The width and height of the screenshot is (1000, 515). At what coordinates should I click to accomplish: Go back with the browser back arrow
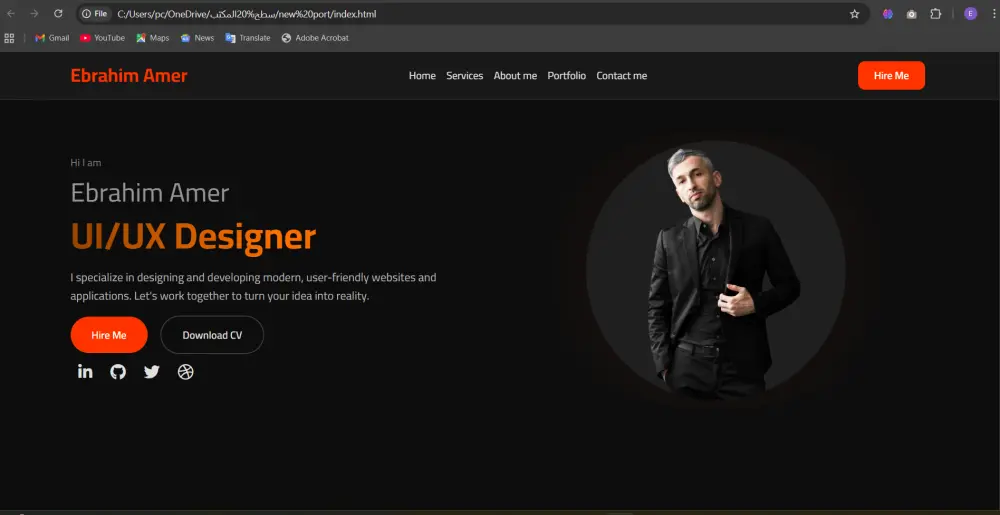(x=11, y=13)
